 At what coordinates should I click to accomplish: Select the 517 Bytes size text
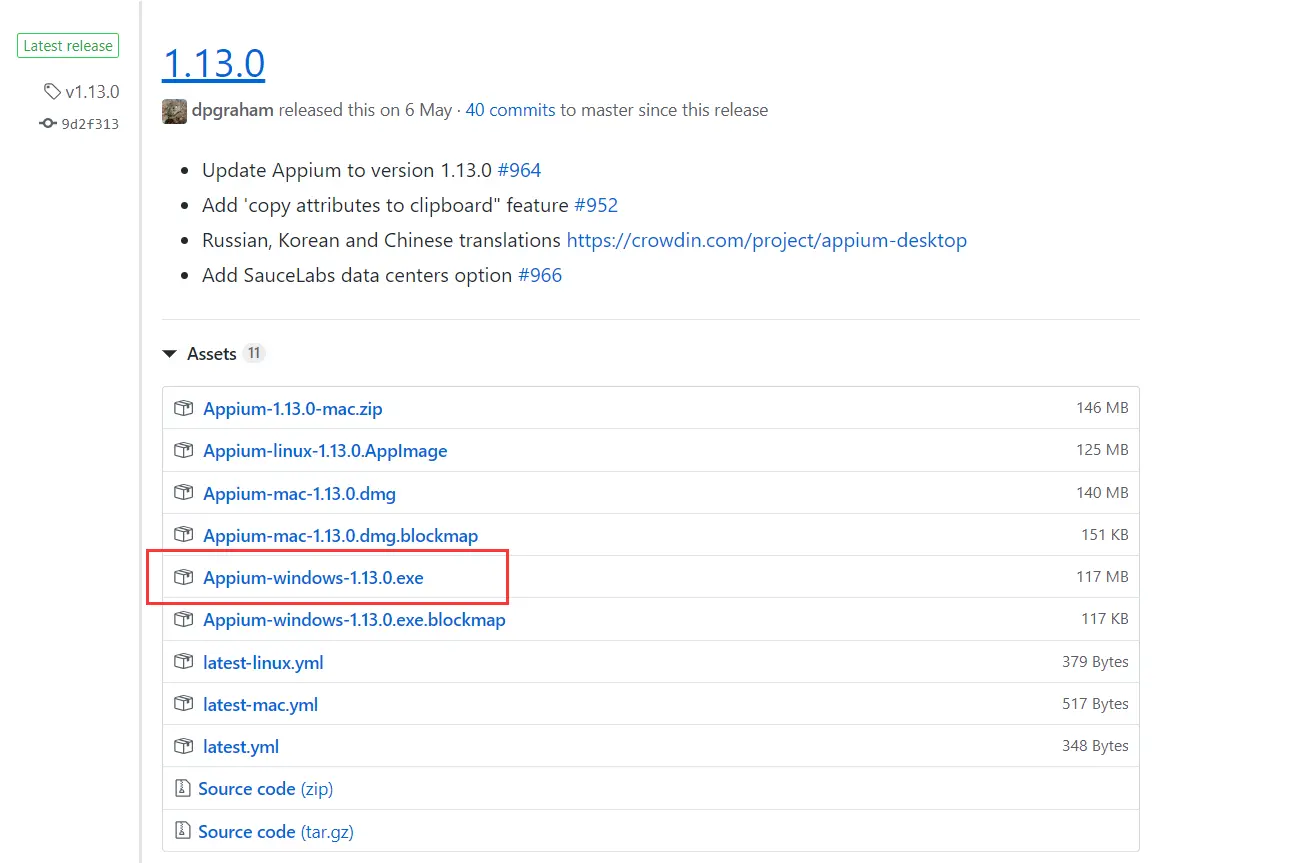click(x=1095, y=704)
